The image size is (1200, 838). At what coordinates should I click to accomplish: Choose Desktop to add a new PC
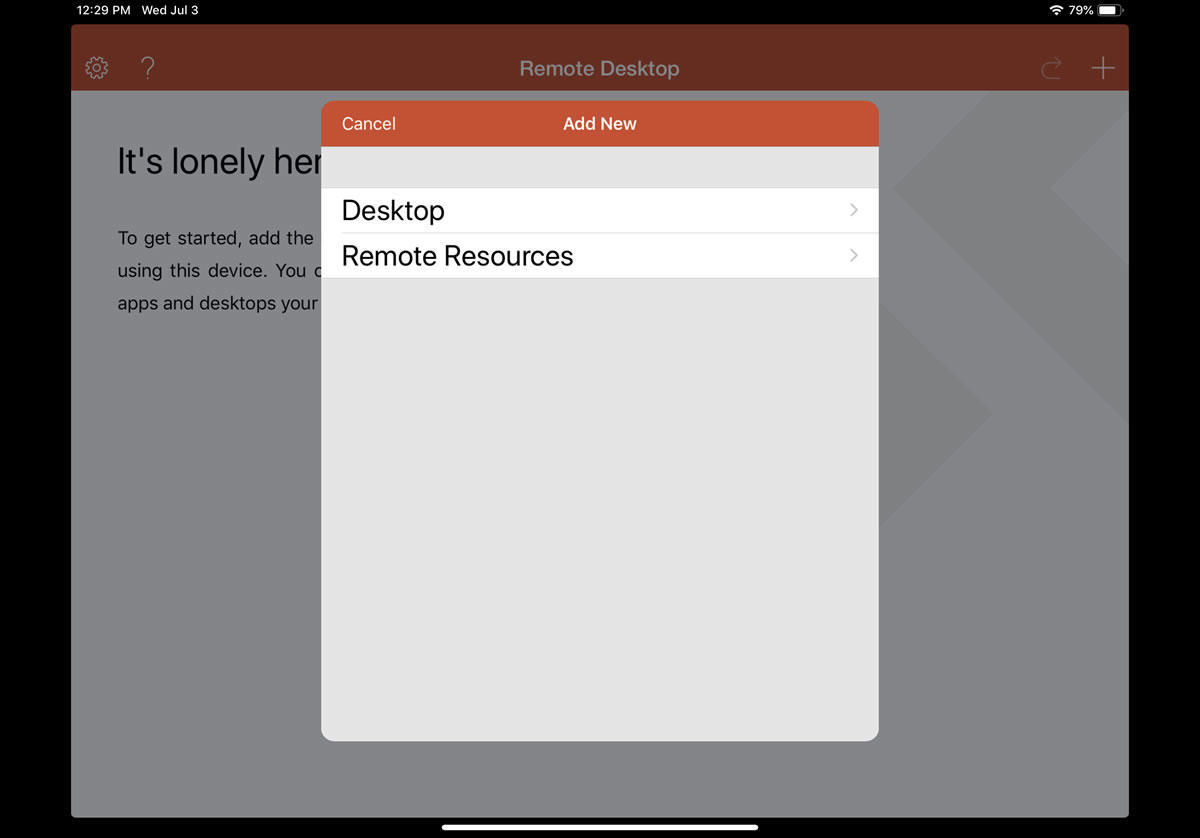(393, 210)
